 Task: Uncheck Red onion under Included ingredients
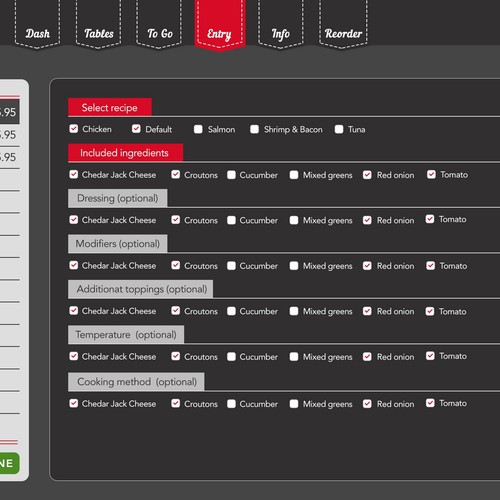(367, 175)
